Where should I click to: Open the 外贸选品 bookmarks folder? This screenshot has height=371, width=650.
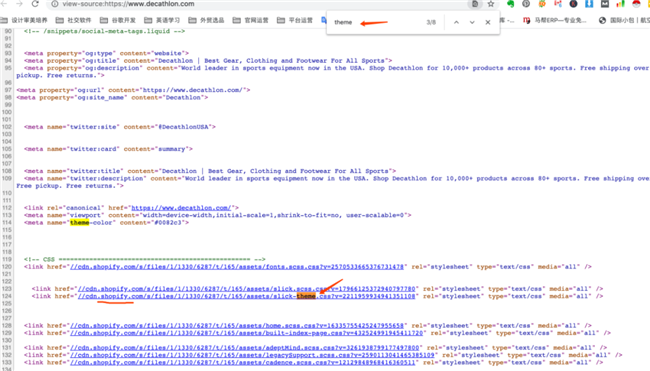[x=206, y=20]
